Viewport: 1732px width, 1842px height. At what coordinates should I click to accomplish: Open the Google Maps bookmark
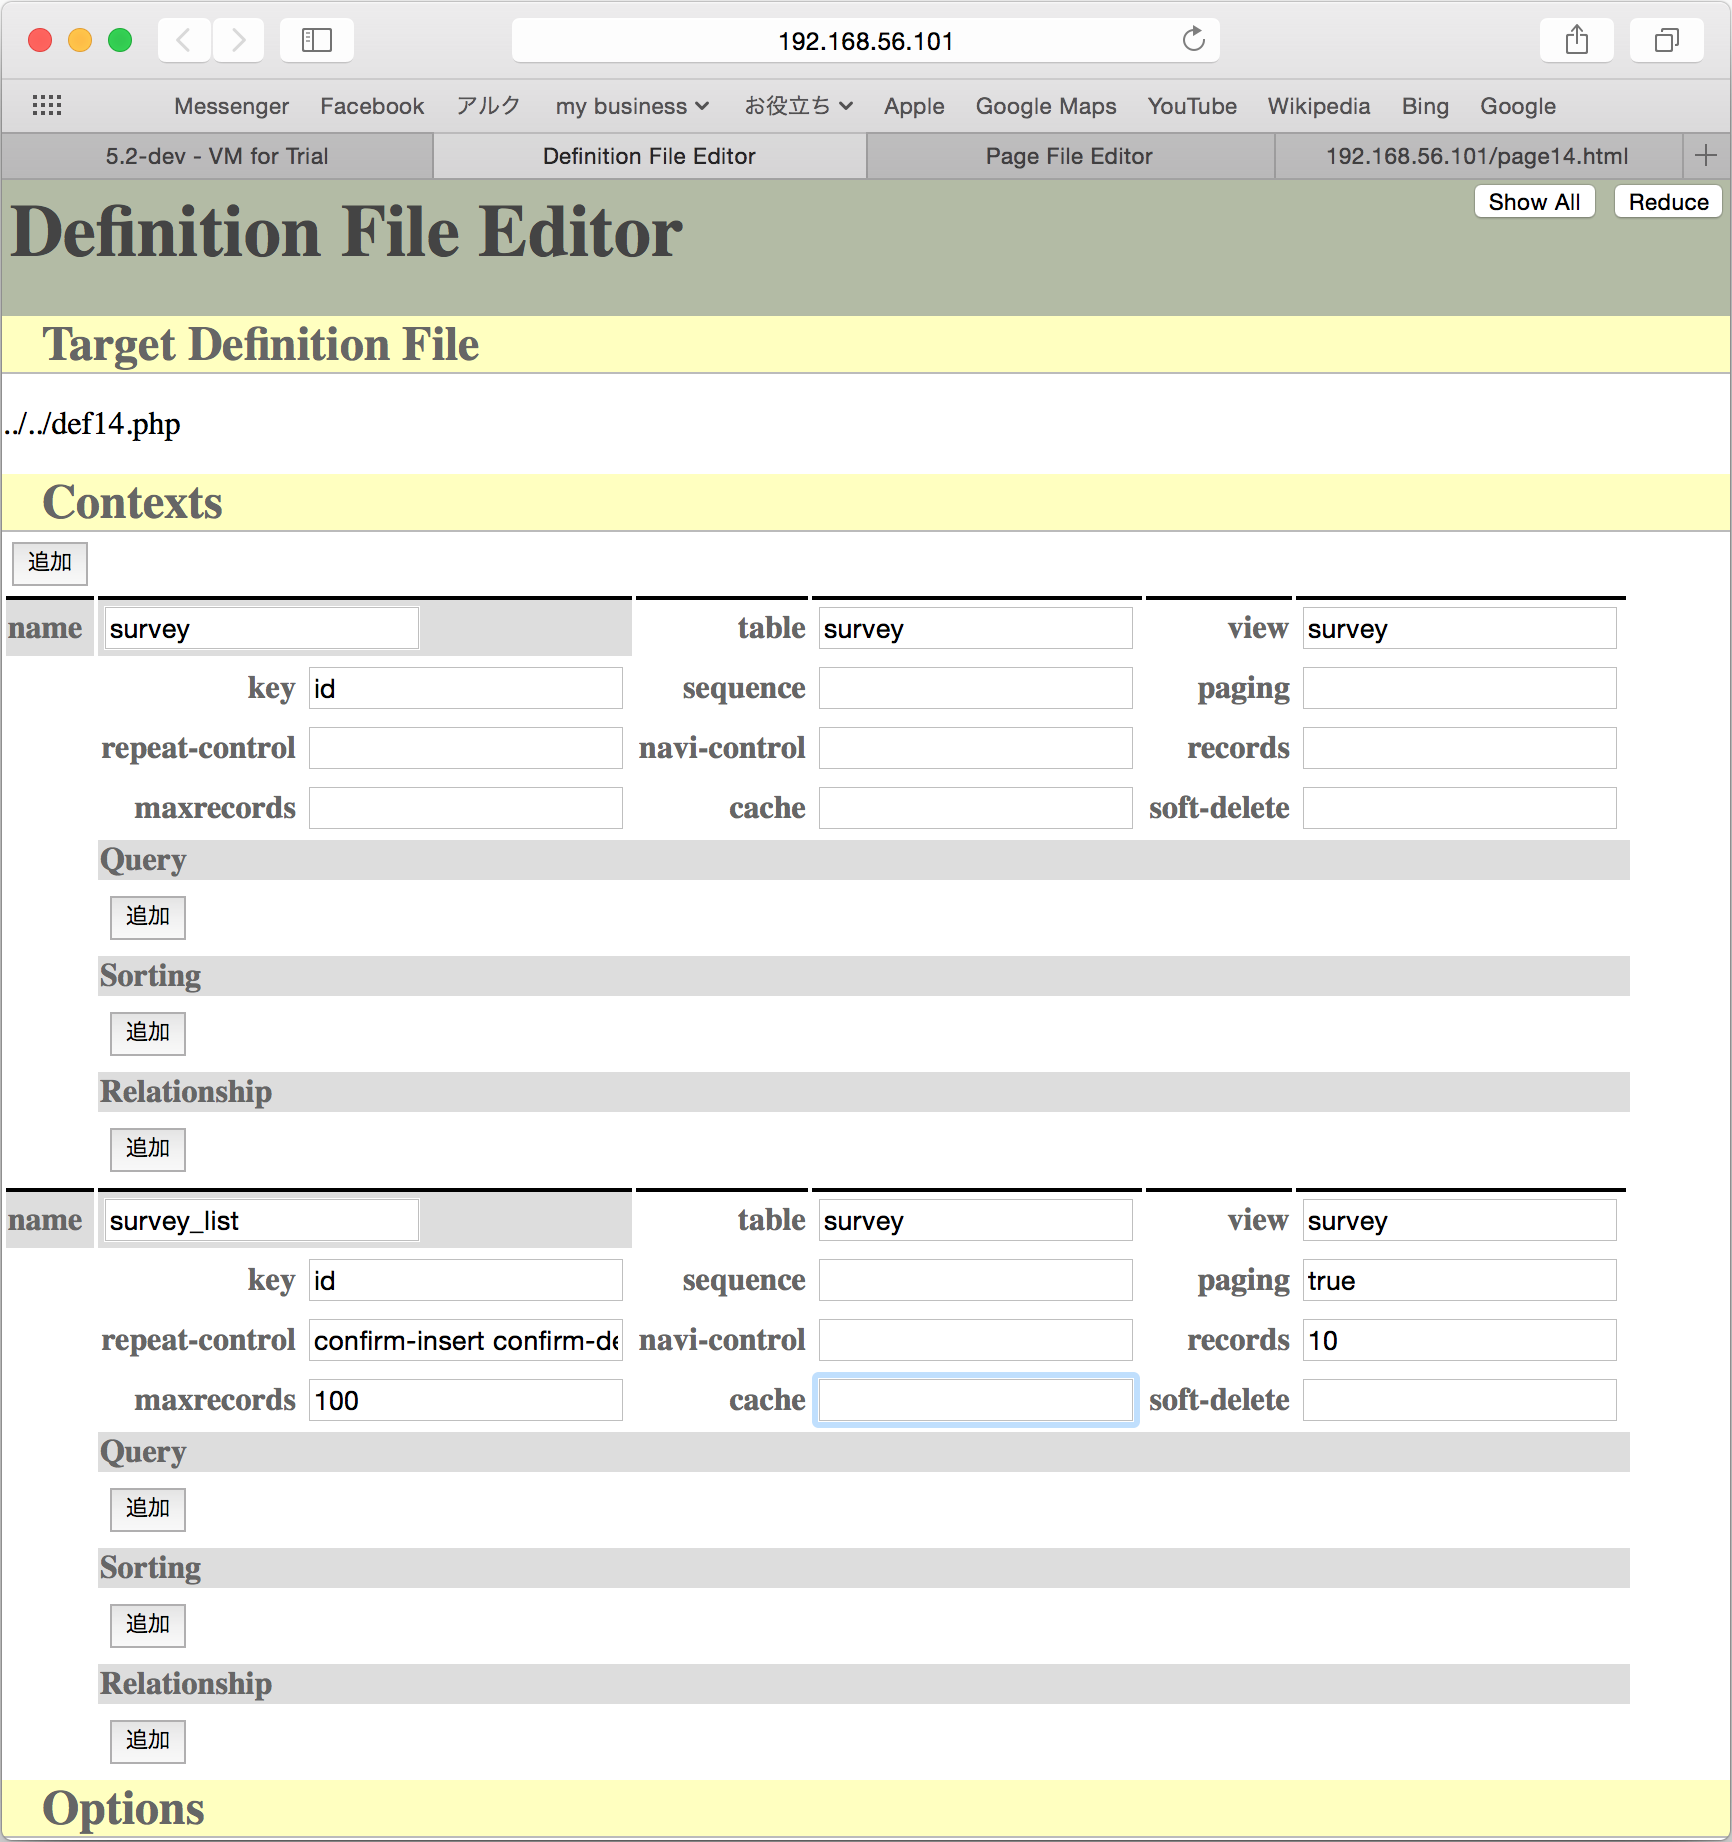tap(1046, 106)
